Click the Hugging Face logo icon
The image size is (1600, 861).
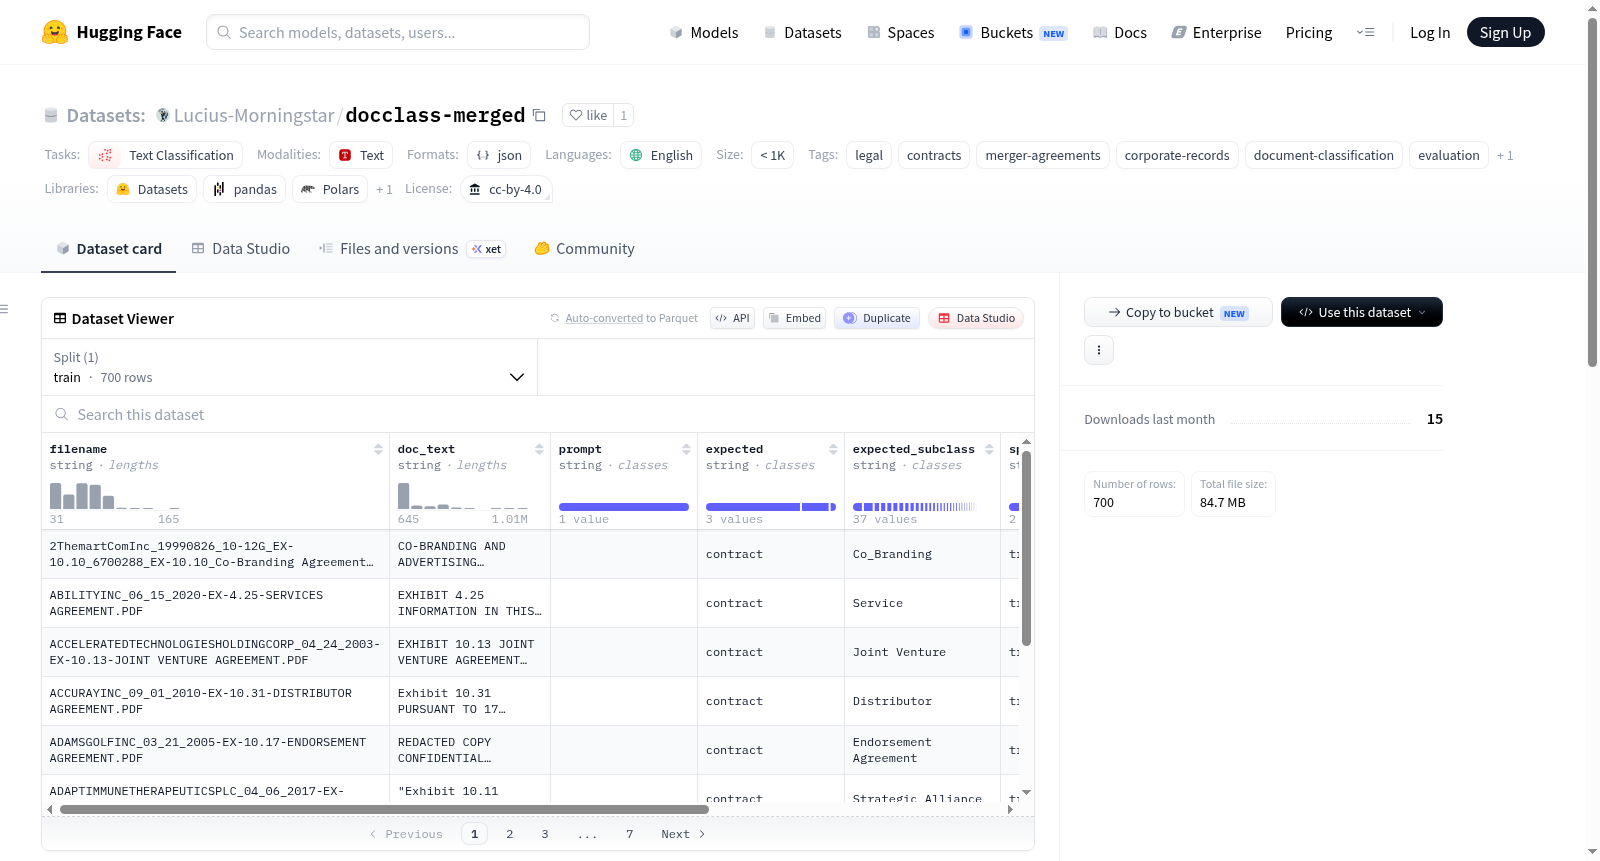55,32
